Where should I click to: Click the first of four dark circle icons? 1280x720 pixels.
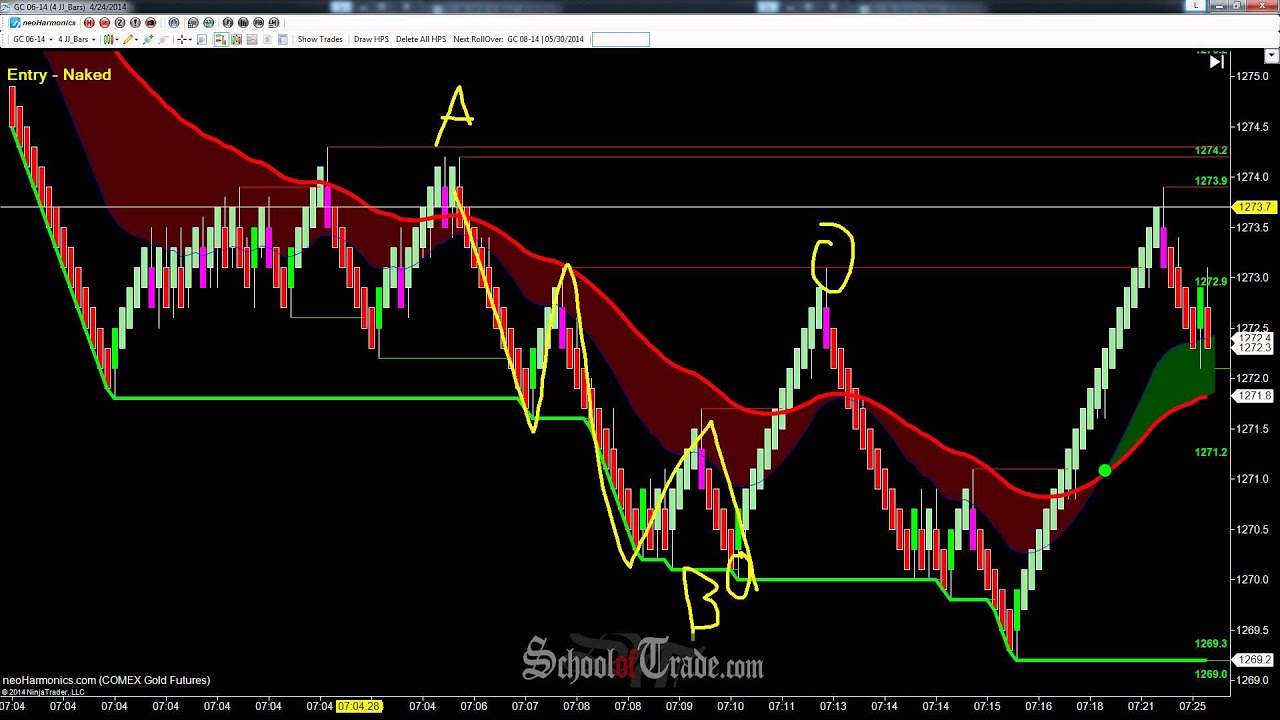[x=227, y=23]
